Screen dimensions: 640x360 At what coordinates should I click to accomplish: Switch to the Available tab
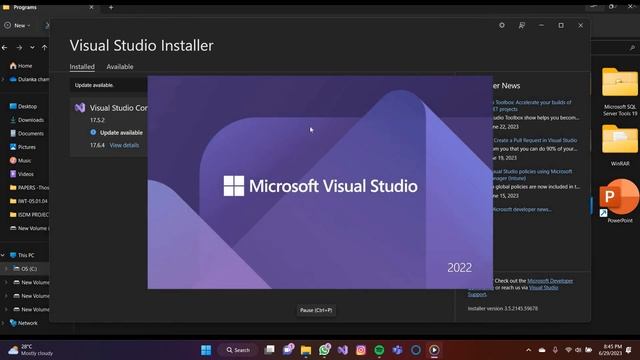(x=120, y=67)
